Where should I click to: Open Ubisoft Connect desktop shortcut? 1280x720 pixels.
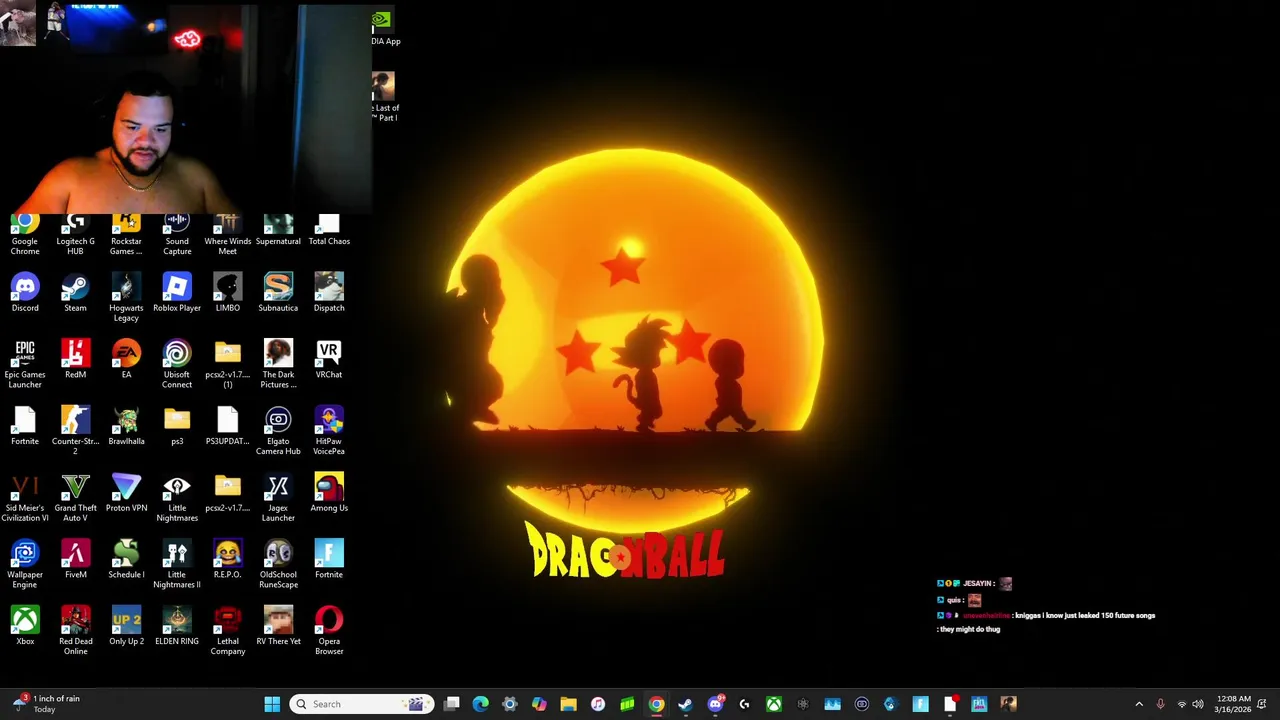click(177, 364)
